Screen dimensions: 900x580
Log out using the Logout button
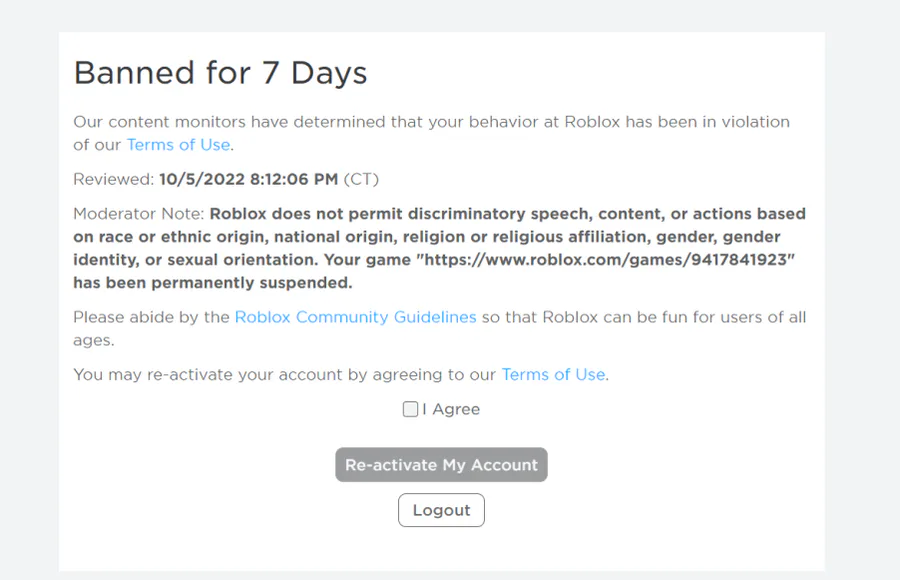(x=441, y=510)
